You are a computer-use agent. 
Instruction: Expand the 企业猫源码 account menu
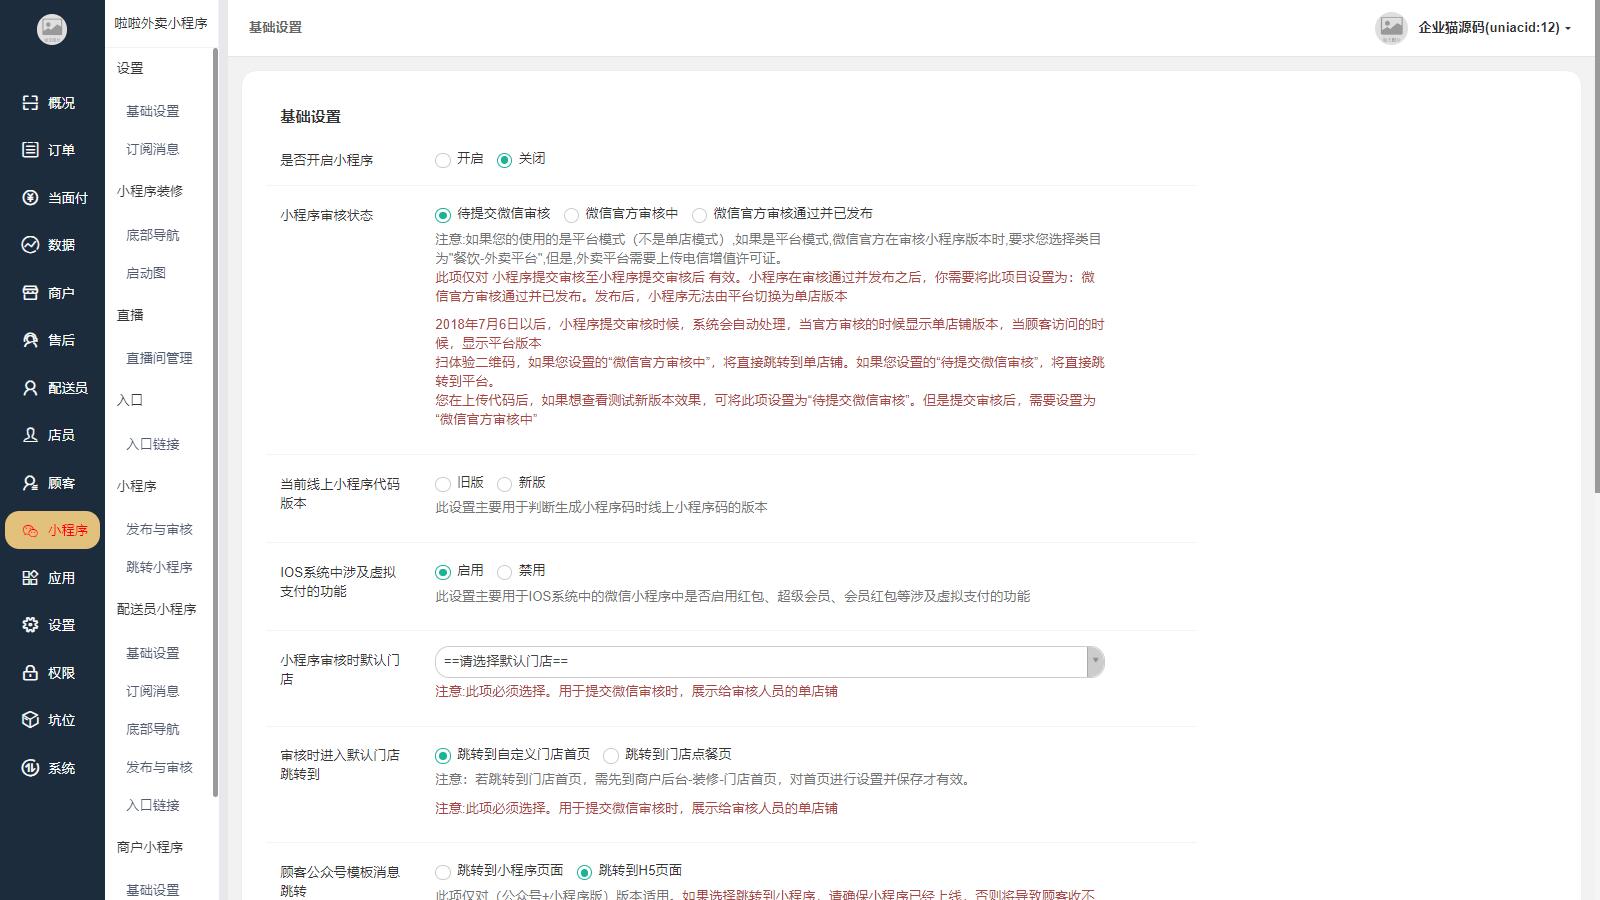tap(1494, 28)
